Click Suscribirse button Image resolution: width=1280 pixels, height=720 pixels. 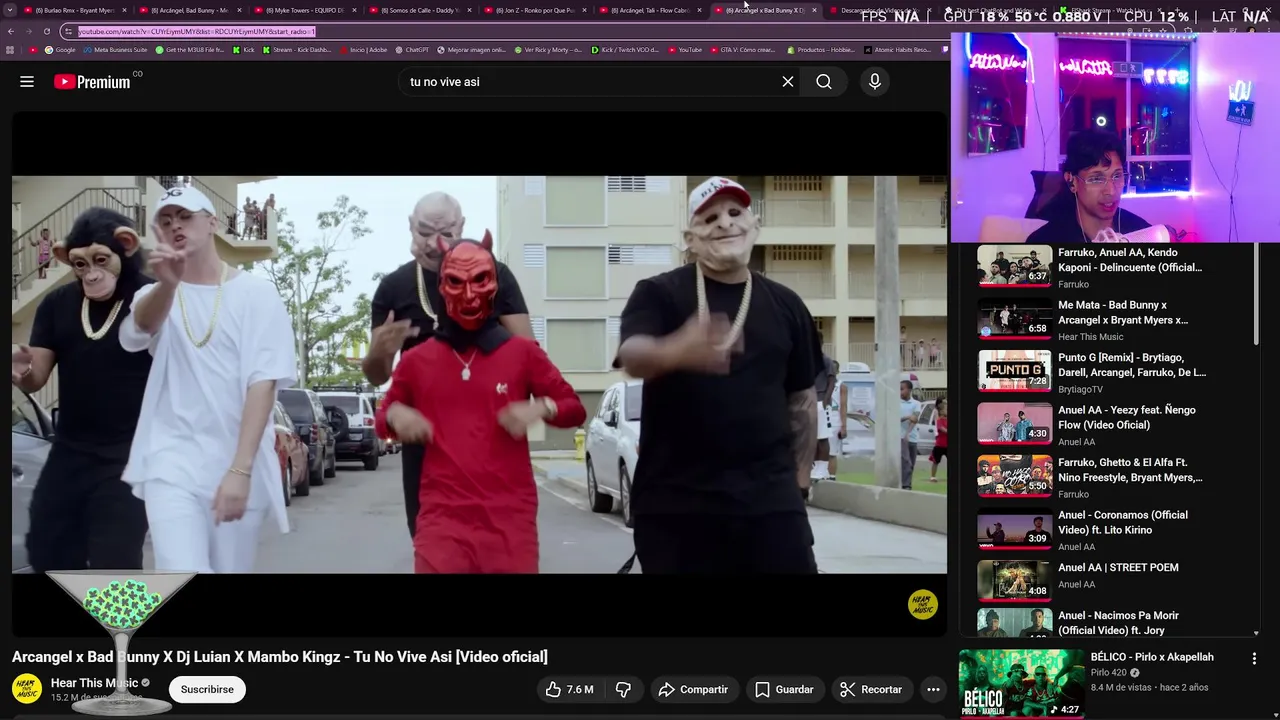coord(207,689)
